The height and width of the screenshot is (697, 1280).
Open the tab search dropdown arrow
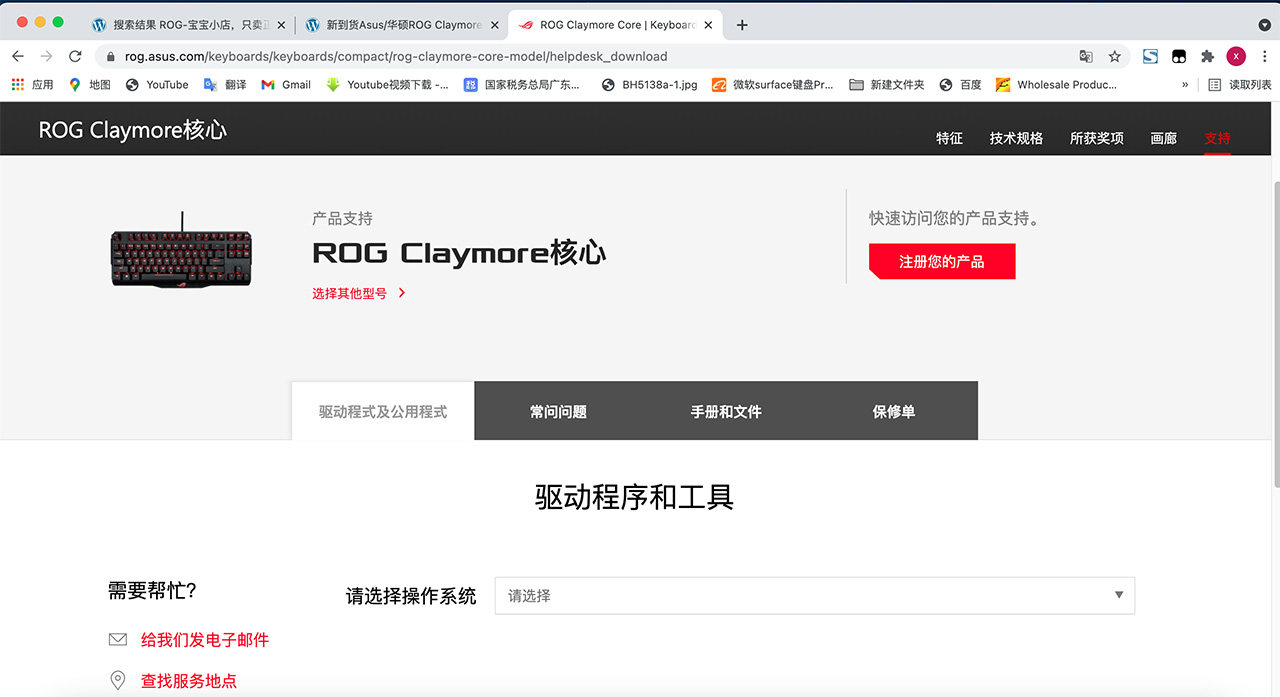click(1264, 25)
